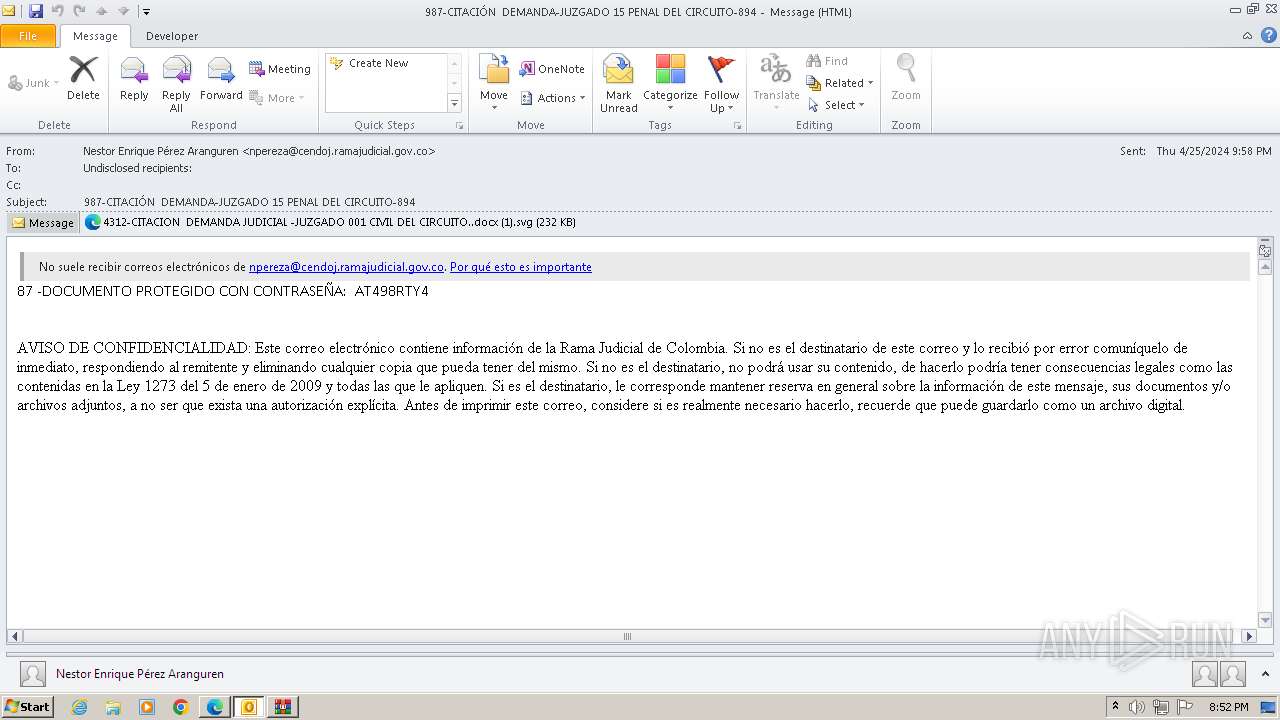This screenshot has height=720, width=1280.
Task: Collapse the People Pane
Action: [1266, 674]
